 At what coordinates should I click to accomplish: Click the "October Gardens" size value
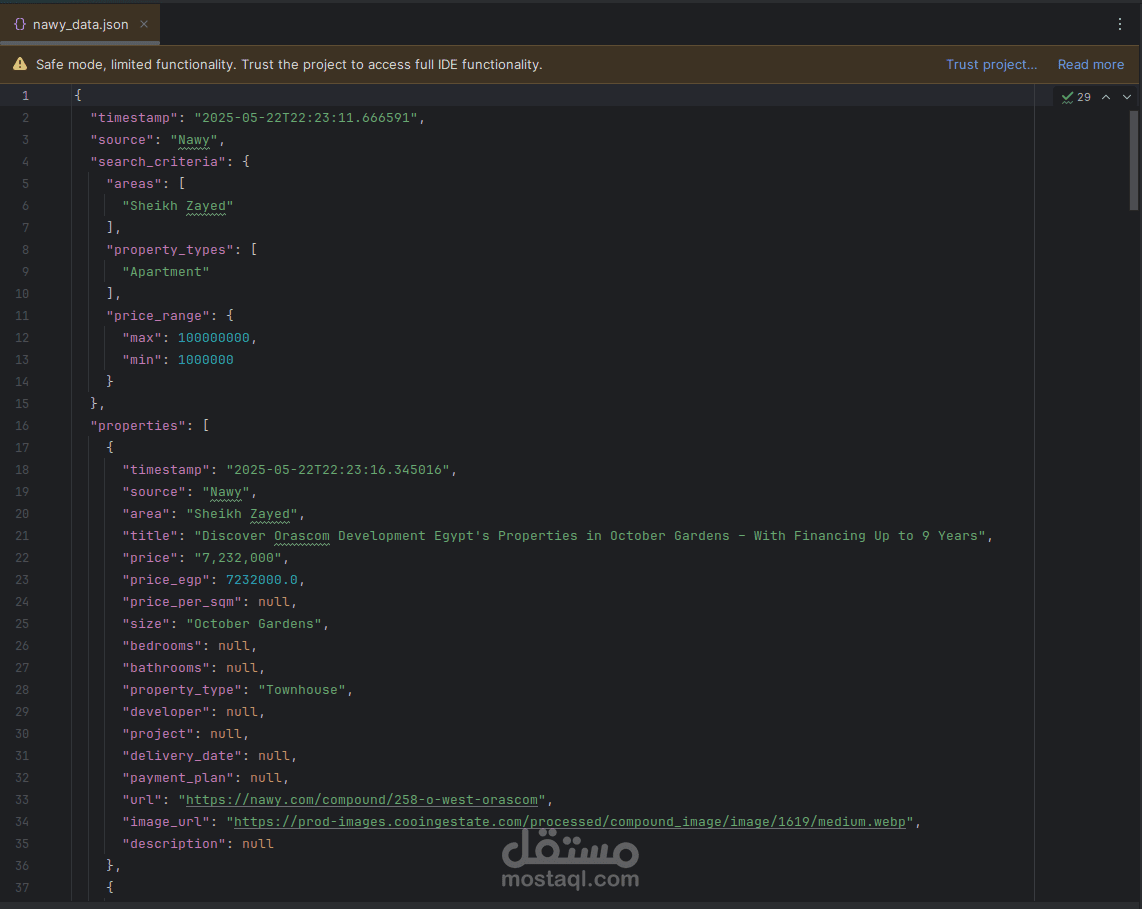[253, 623]
